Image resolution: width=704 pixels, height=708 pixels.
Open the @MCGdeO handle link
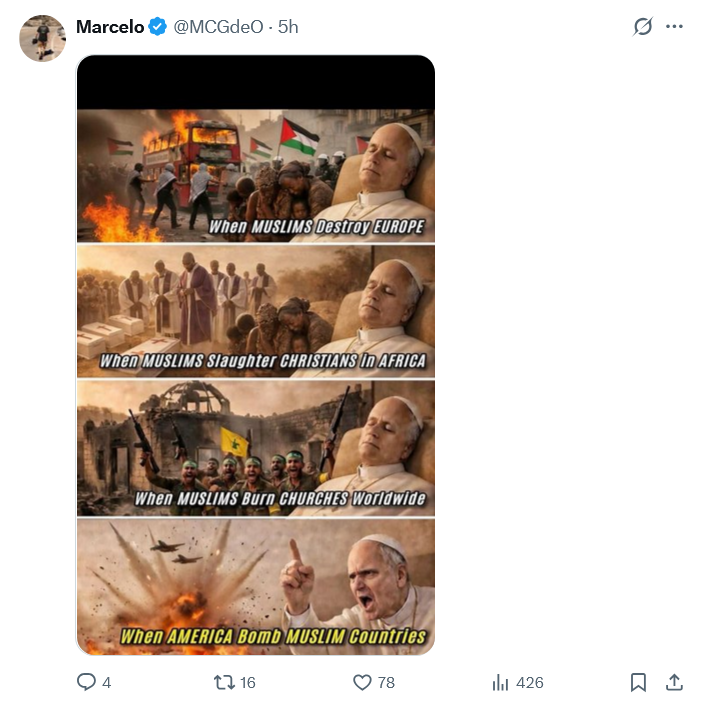218,27
